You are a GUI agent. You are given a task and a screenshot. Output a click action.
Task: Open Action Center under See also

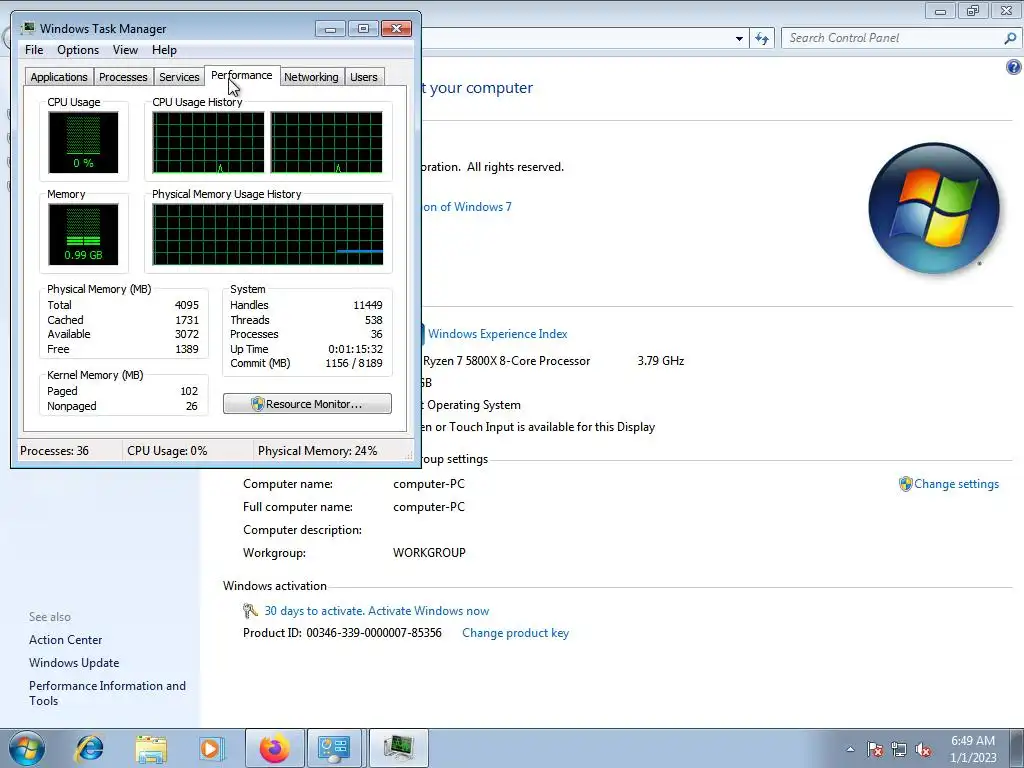(x=65, y=640)
